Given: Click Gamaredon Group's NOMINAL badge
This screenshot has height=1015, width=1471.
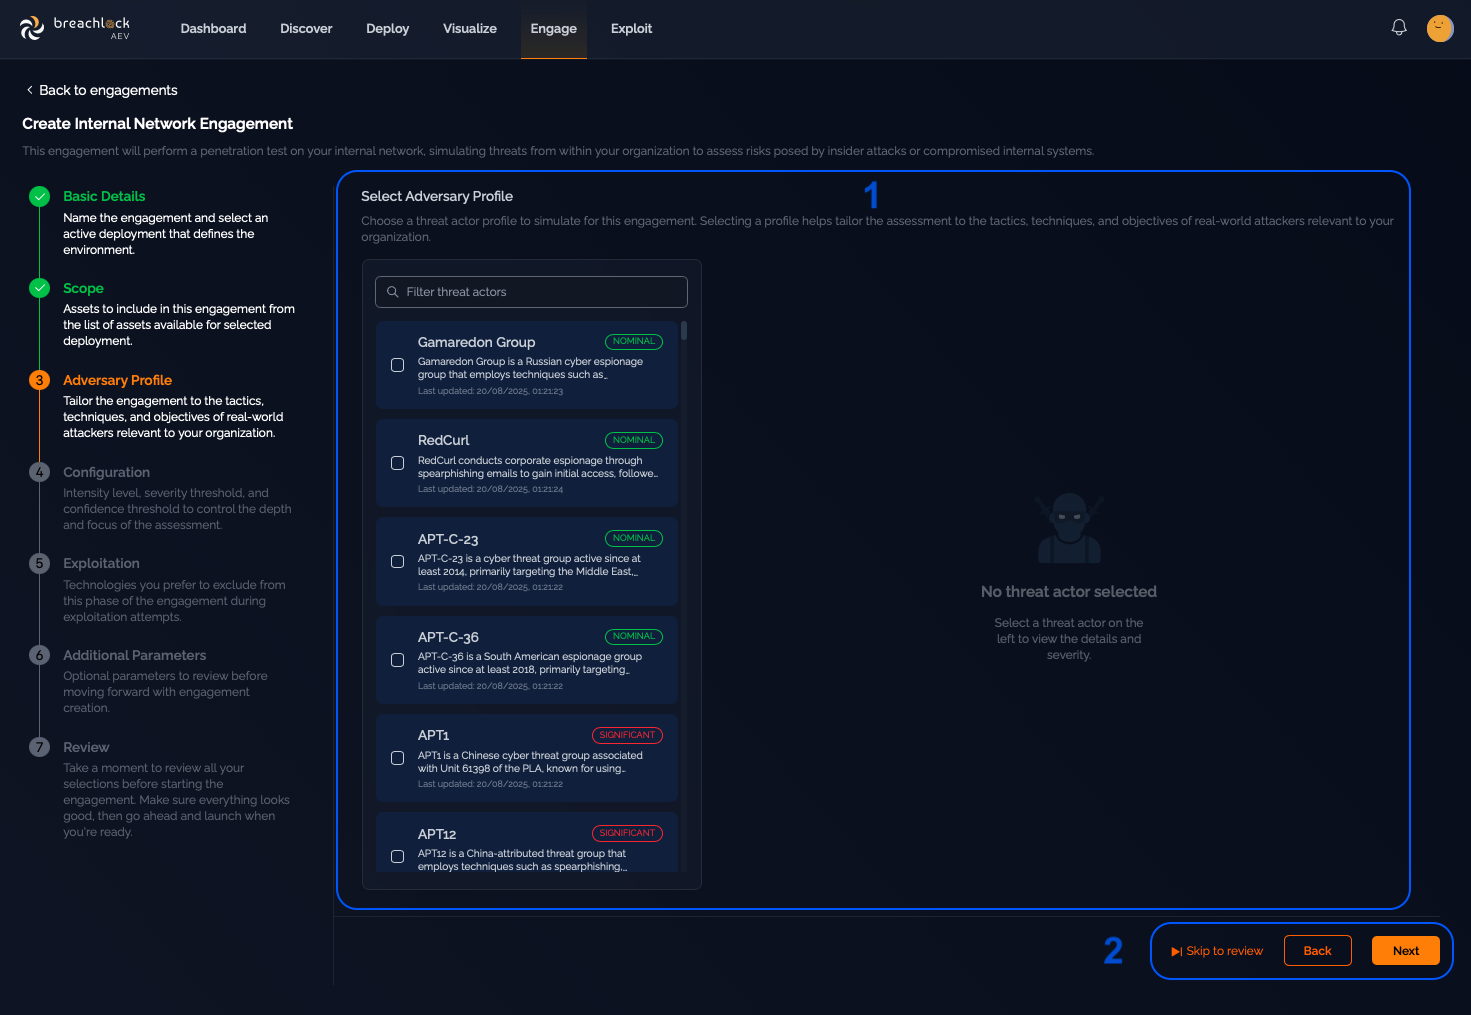Looking at the screenshot, I should (634, 342).
